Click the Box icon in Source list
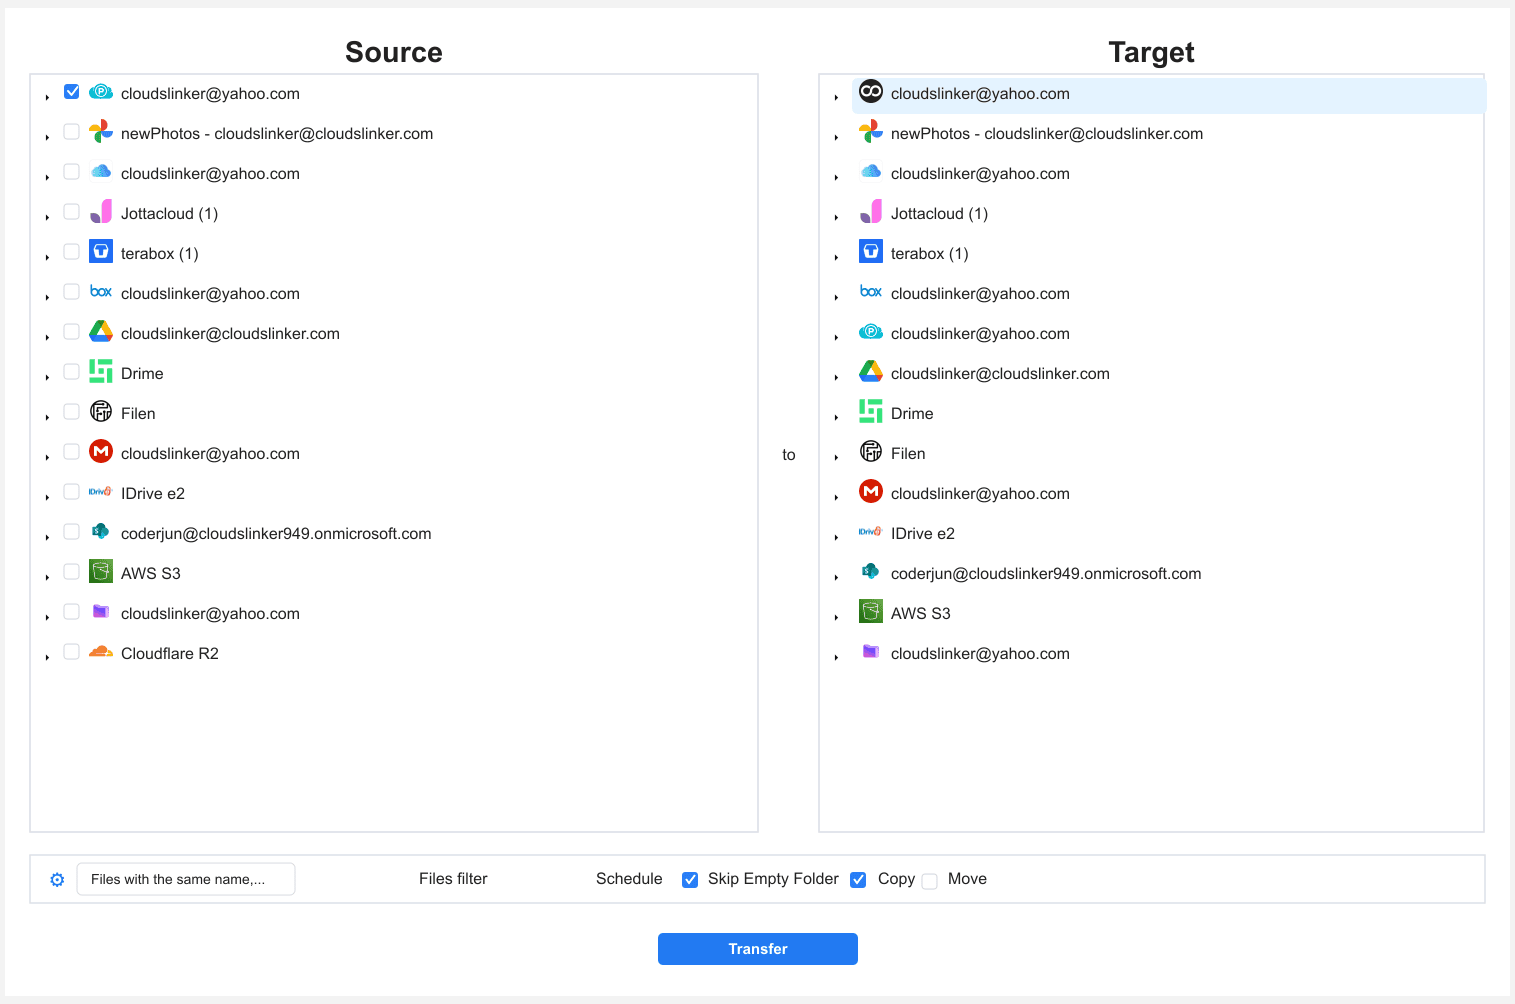The width and height of the screenshot is (1515, 1004). [101, 292]
